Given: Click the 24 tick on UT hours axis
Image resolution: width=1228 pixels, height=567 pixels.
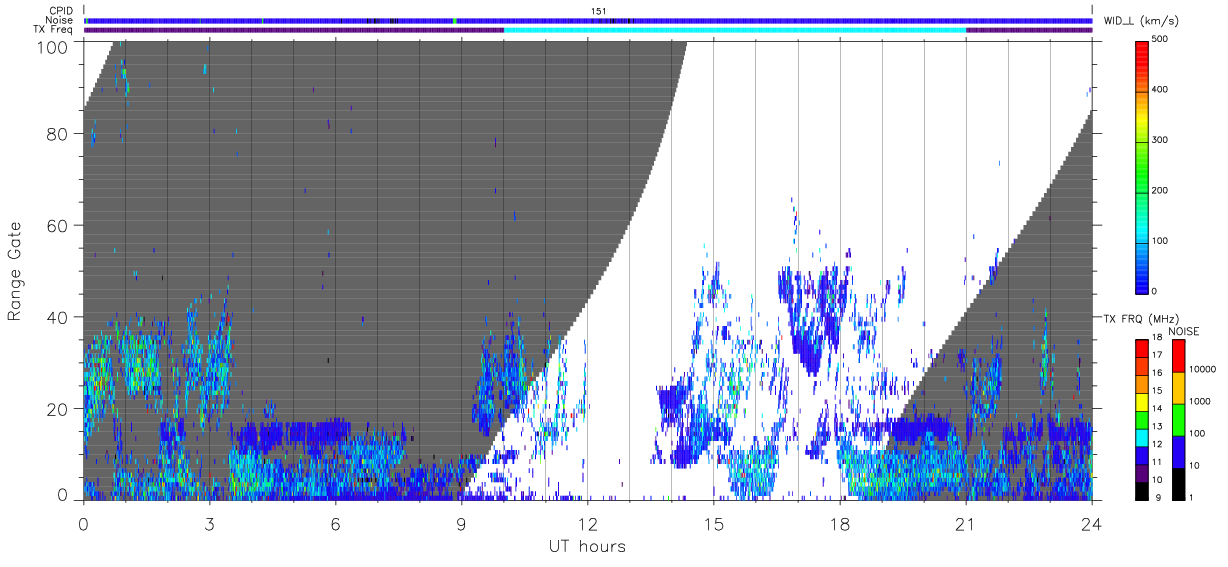Looking at the screenshot, I should coord(1092,523).
